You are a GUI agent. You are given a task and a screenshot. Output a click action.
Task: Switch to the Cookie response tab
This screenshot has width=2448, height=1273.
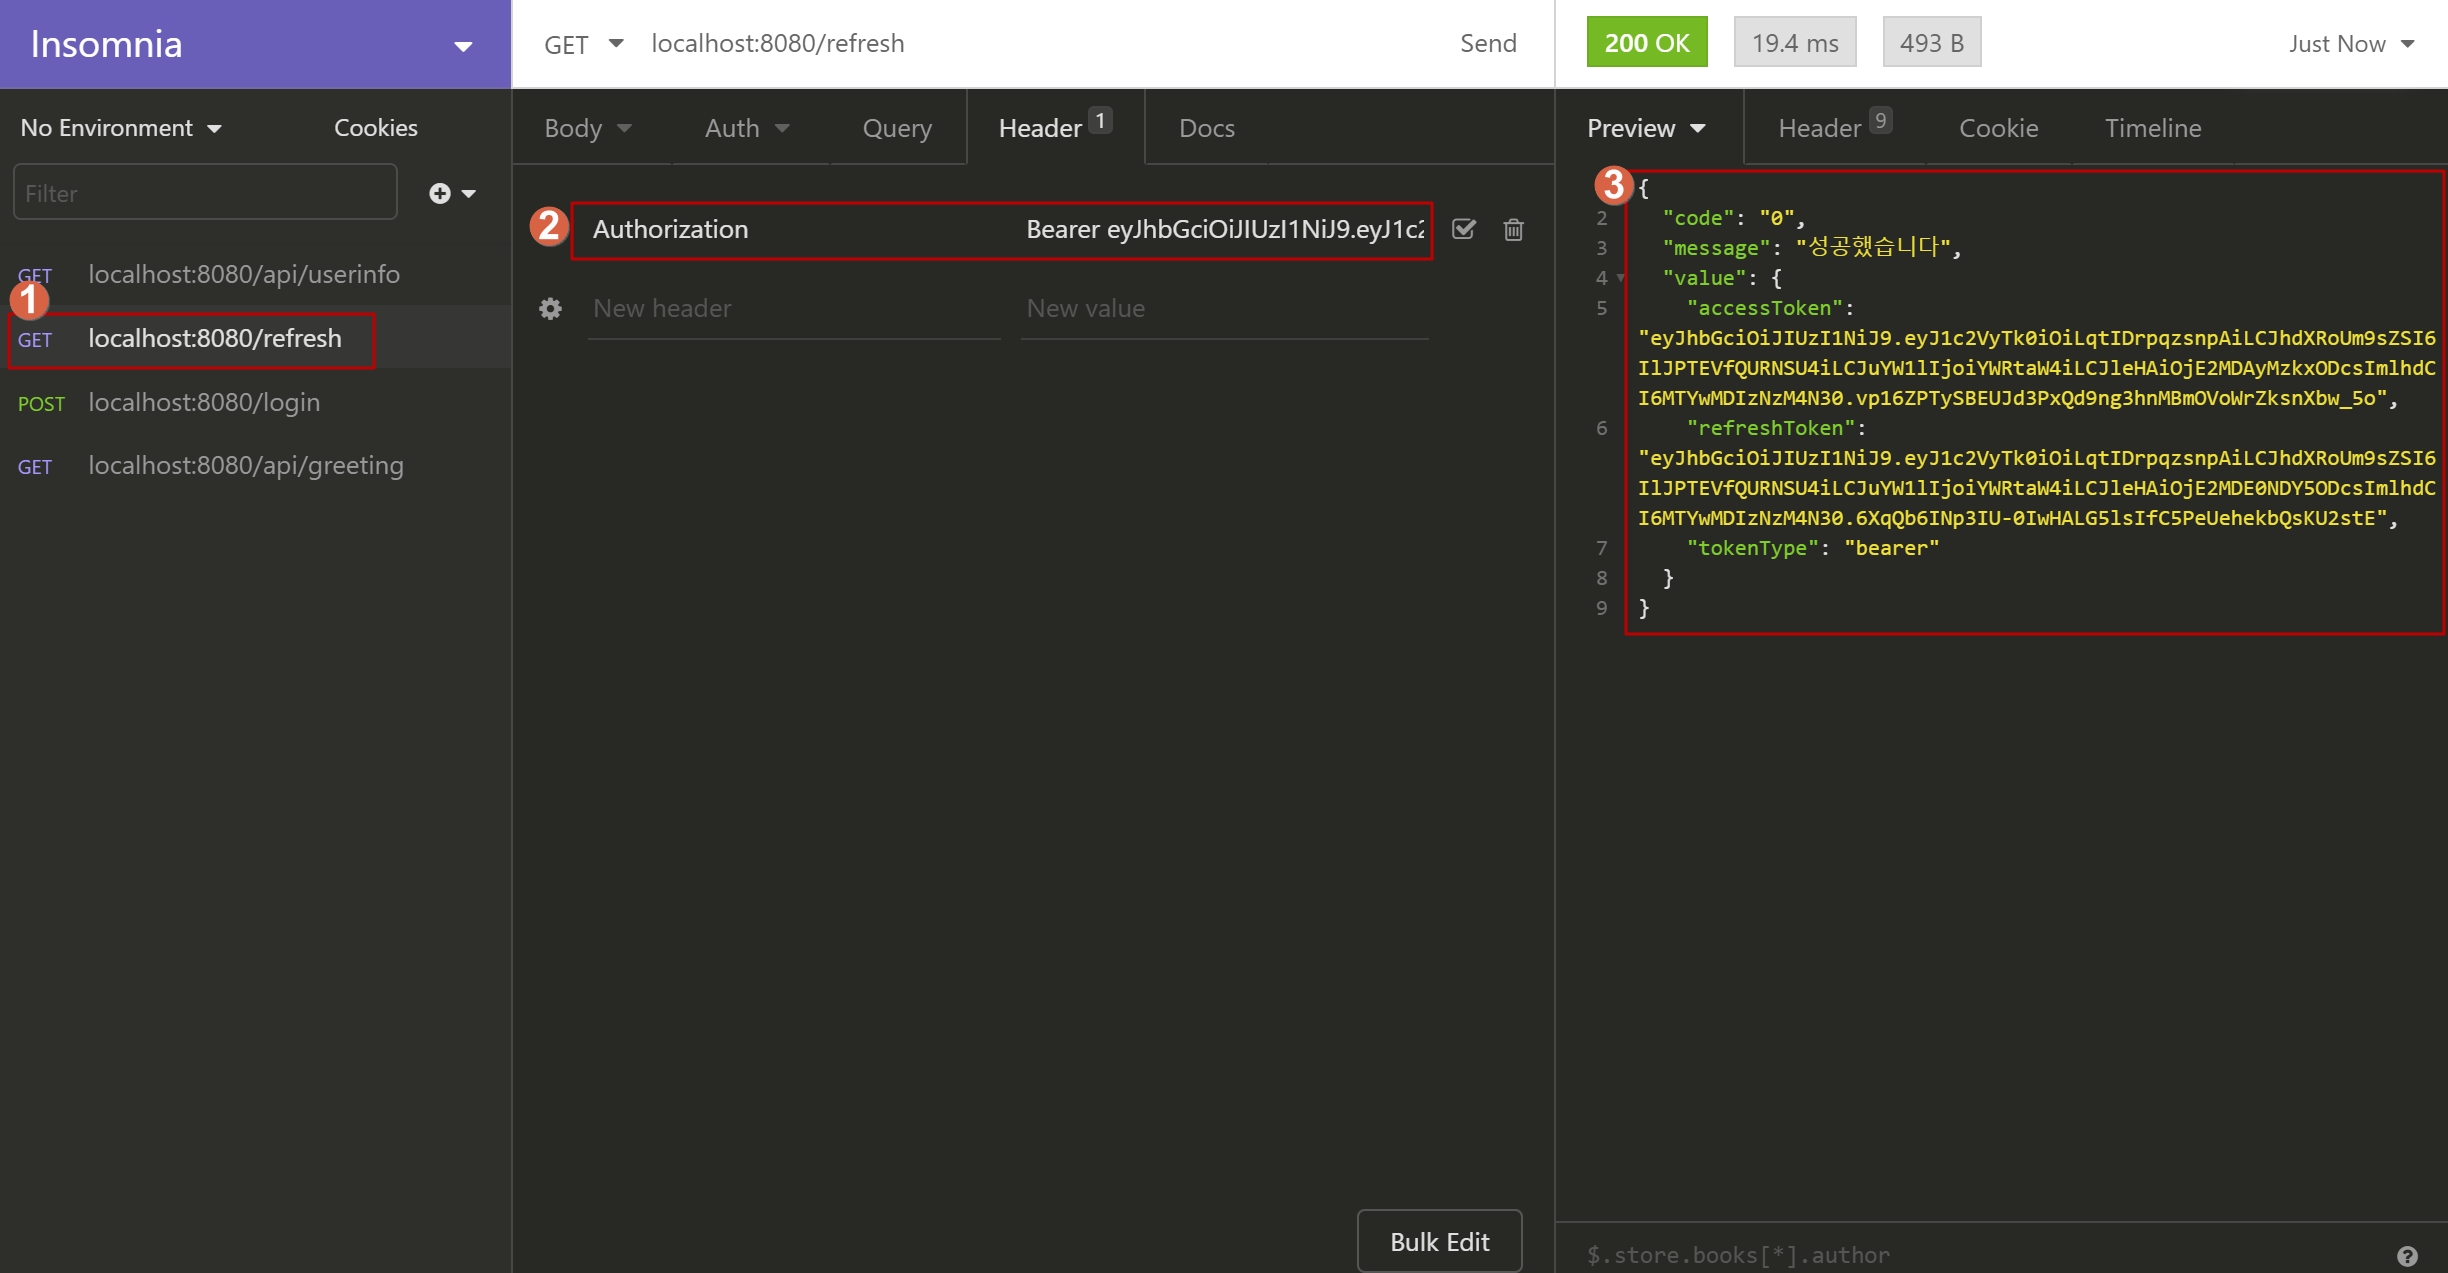1997,127
